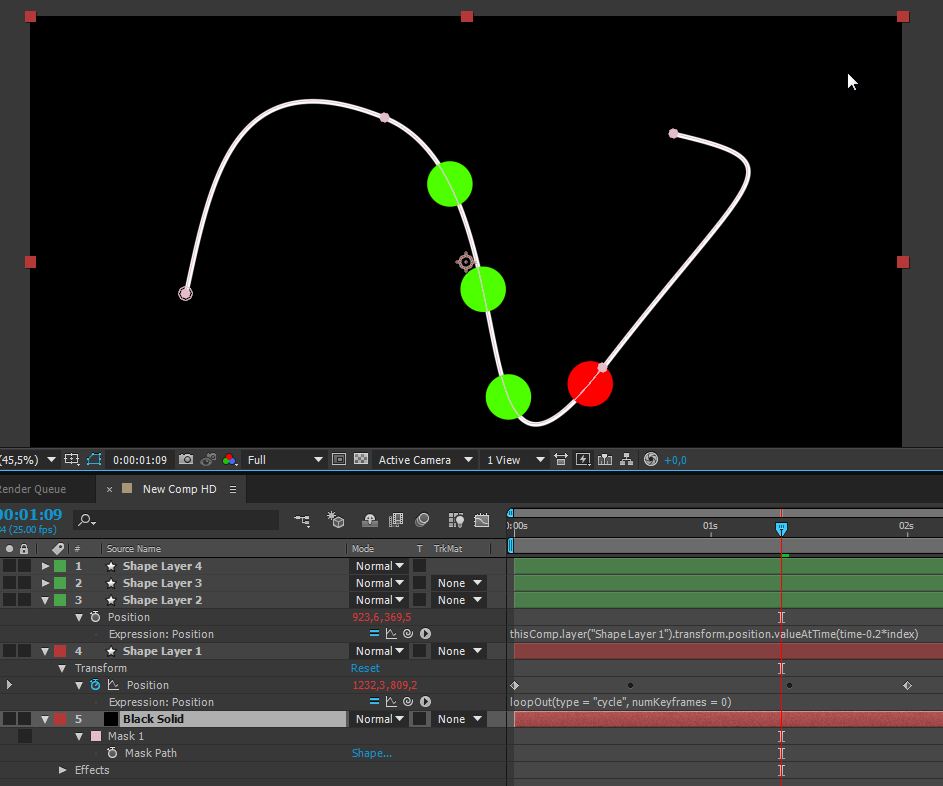943x786 pixels.
Task: Open the Composition Mini-Flowchart icon in timeline
Action: pyautogui.click(x=302, y=520)
